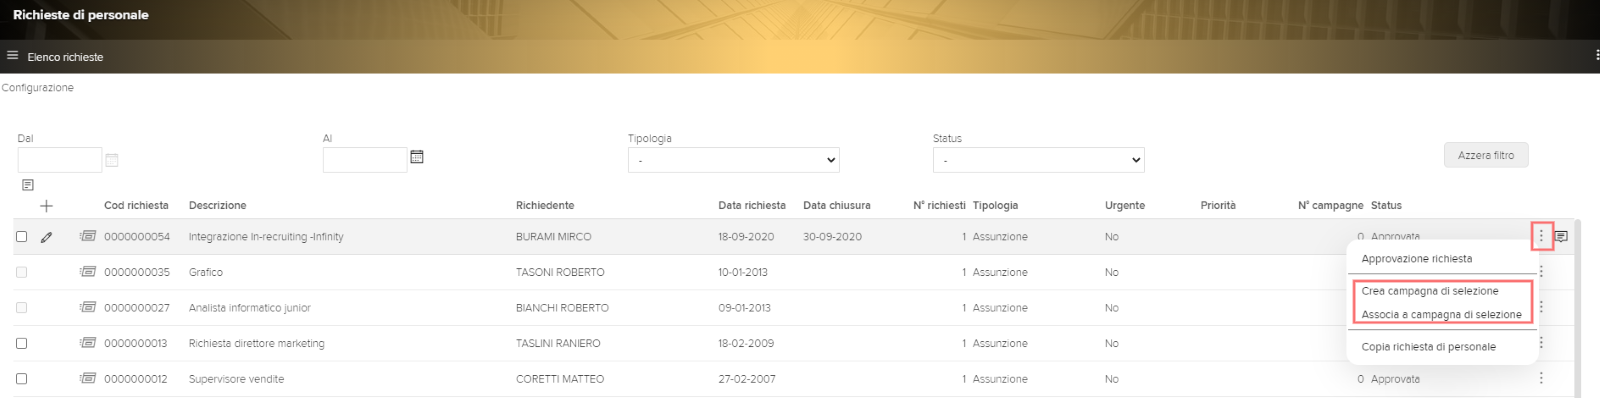Choose Approvazione richiesta from the context menu

[1416, 259]
